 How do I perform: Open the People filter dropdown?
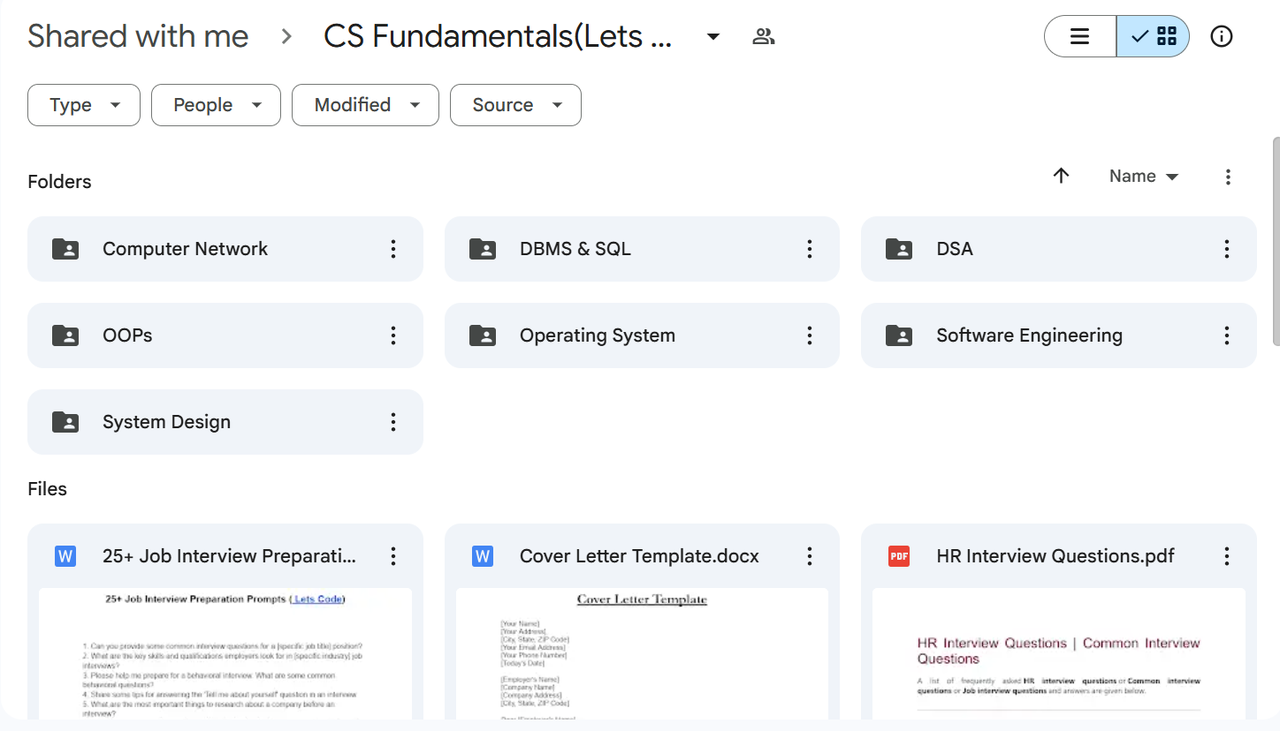216,105
